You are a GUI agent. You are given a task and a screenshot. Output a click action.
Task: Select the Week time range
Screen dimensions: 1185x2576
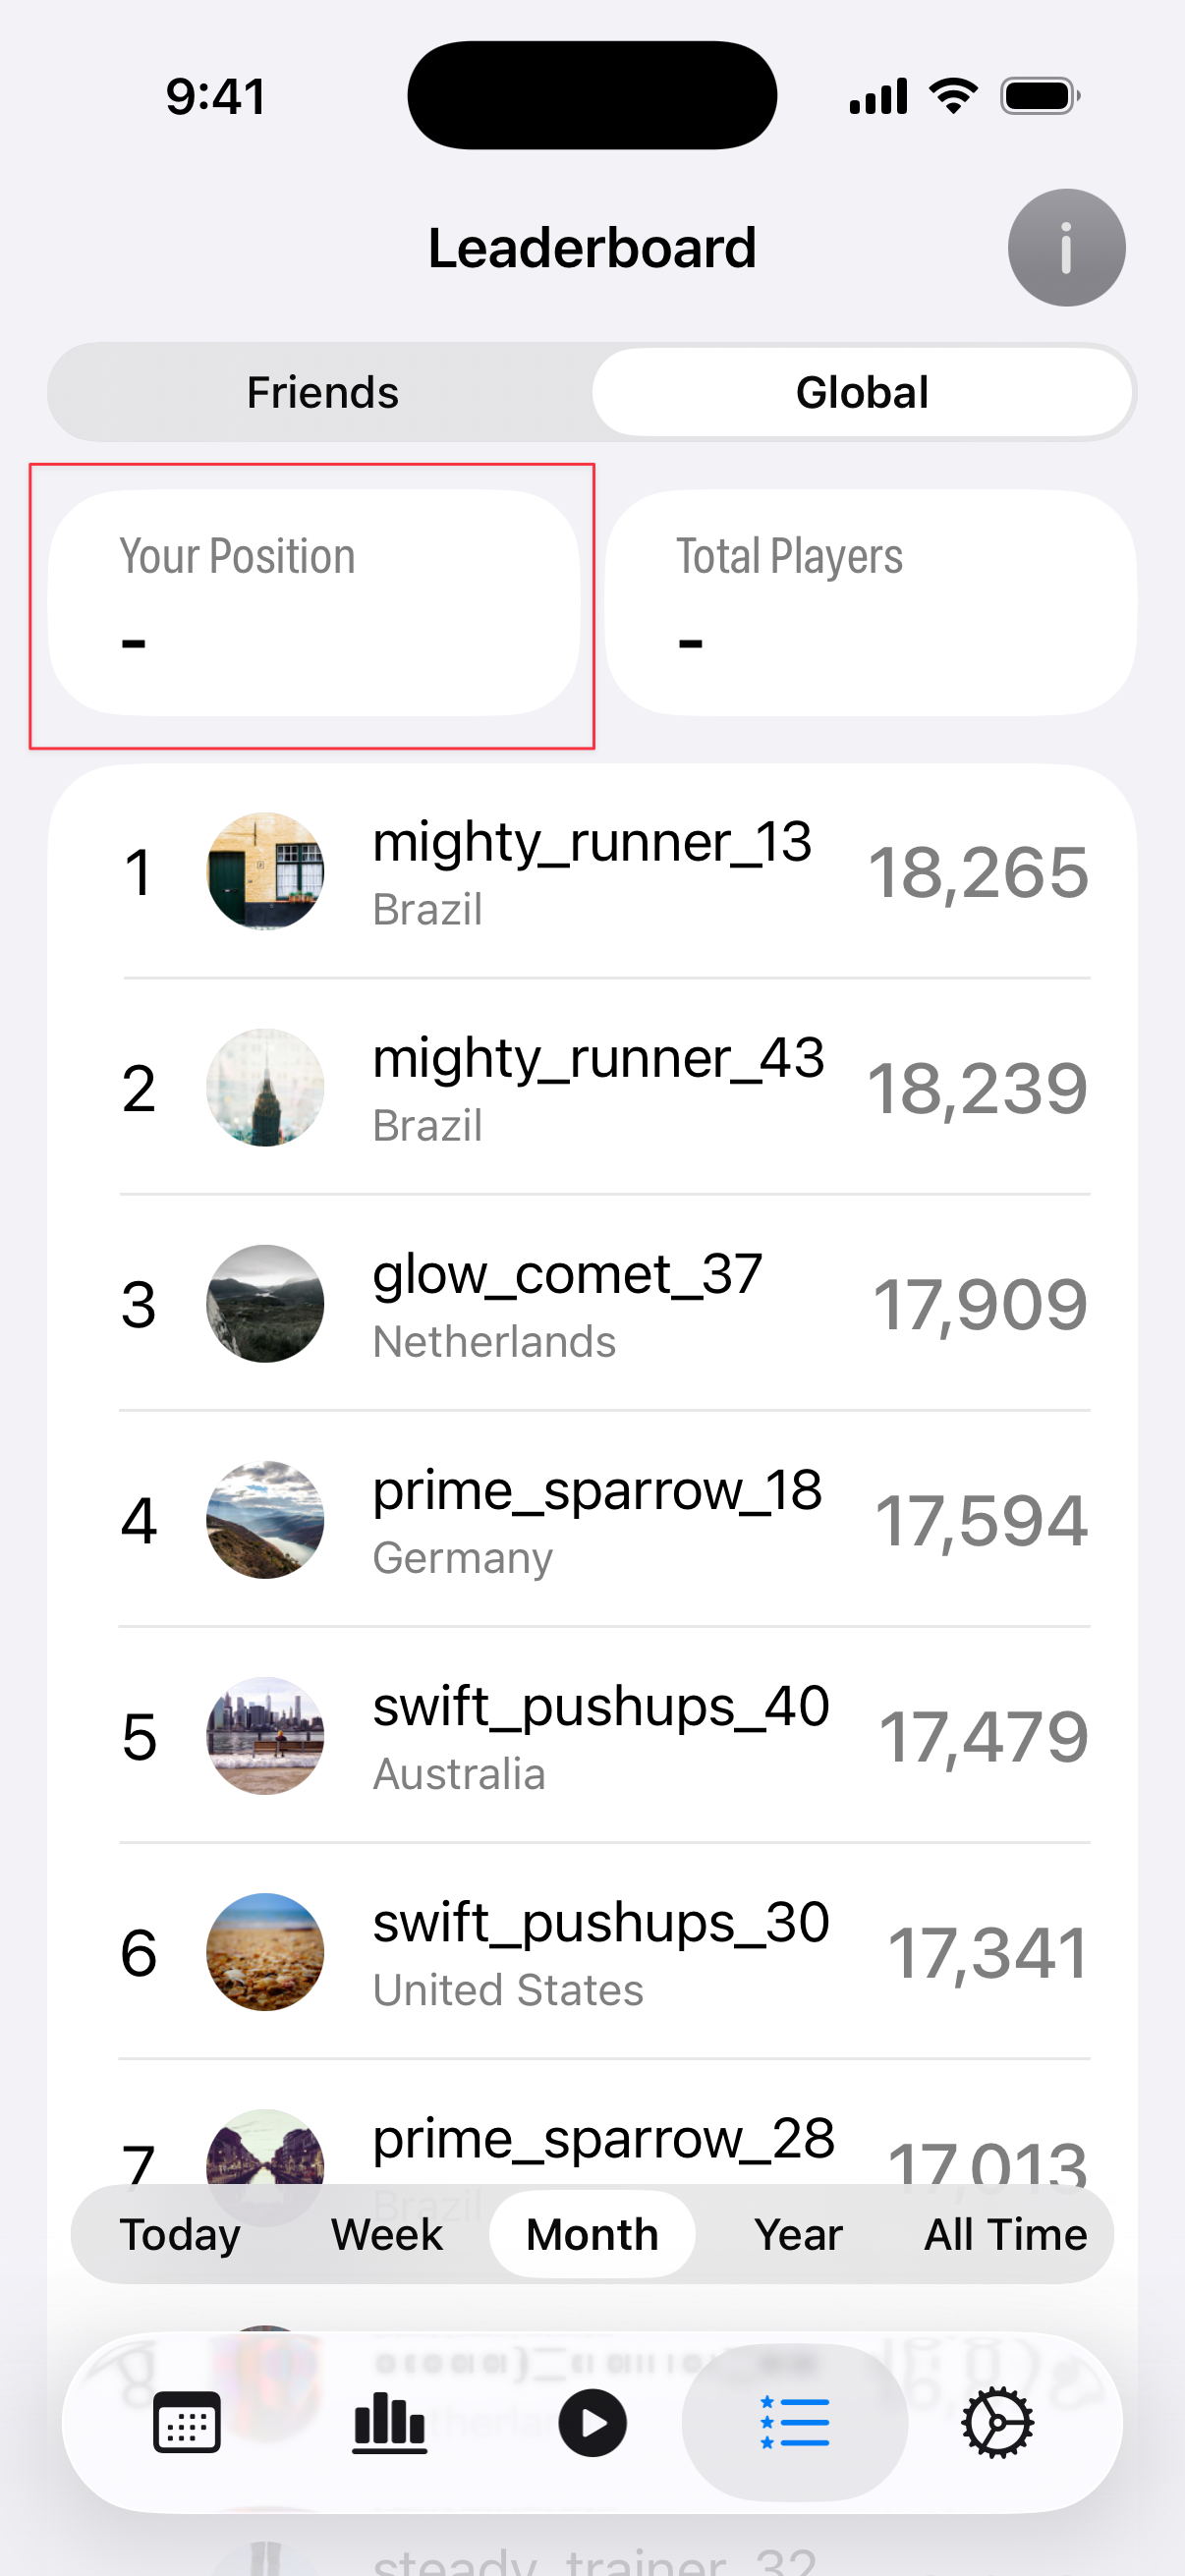coord(386,2234)
